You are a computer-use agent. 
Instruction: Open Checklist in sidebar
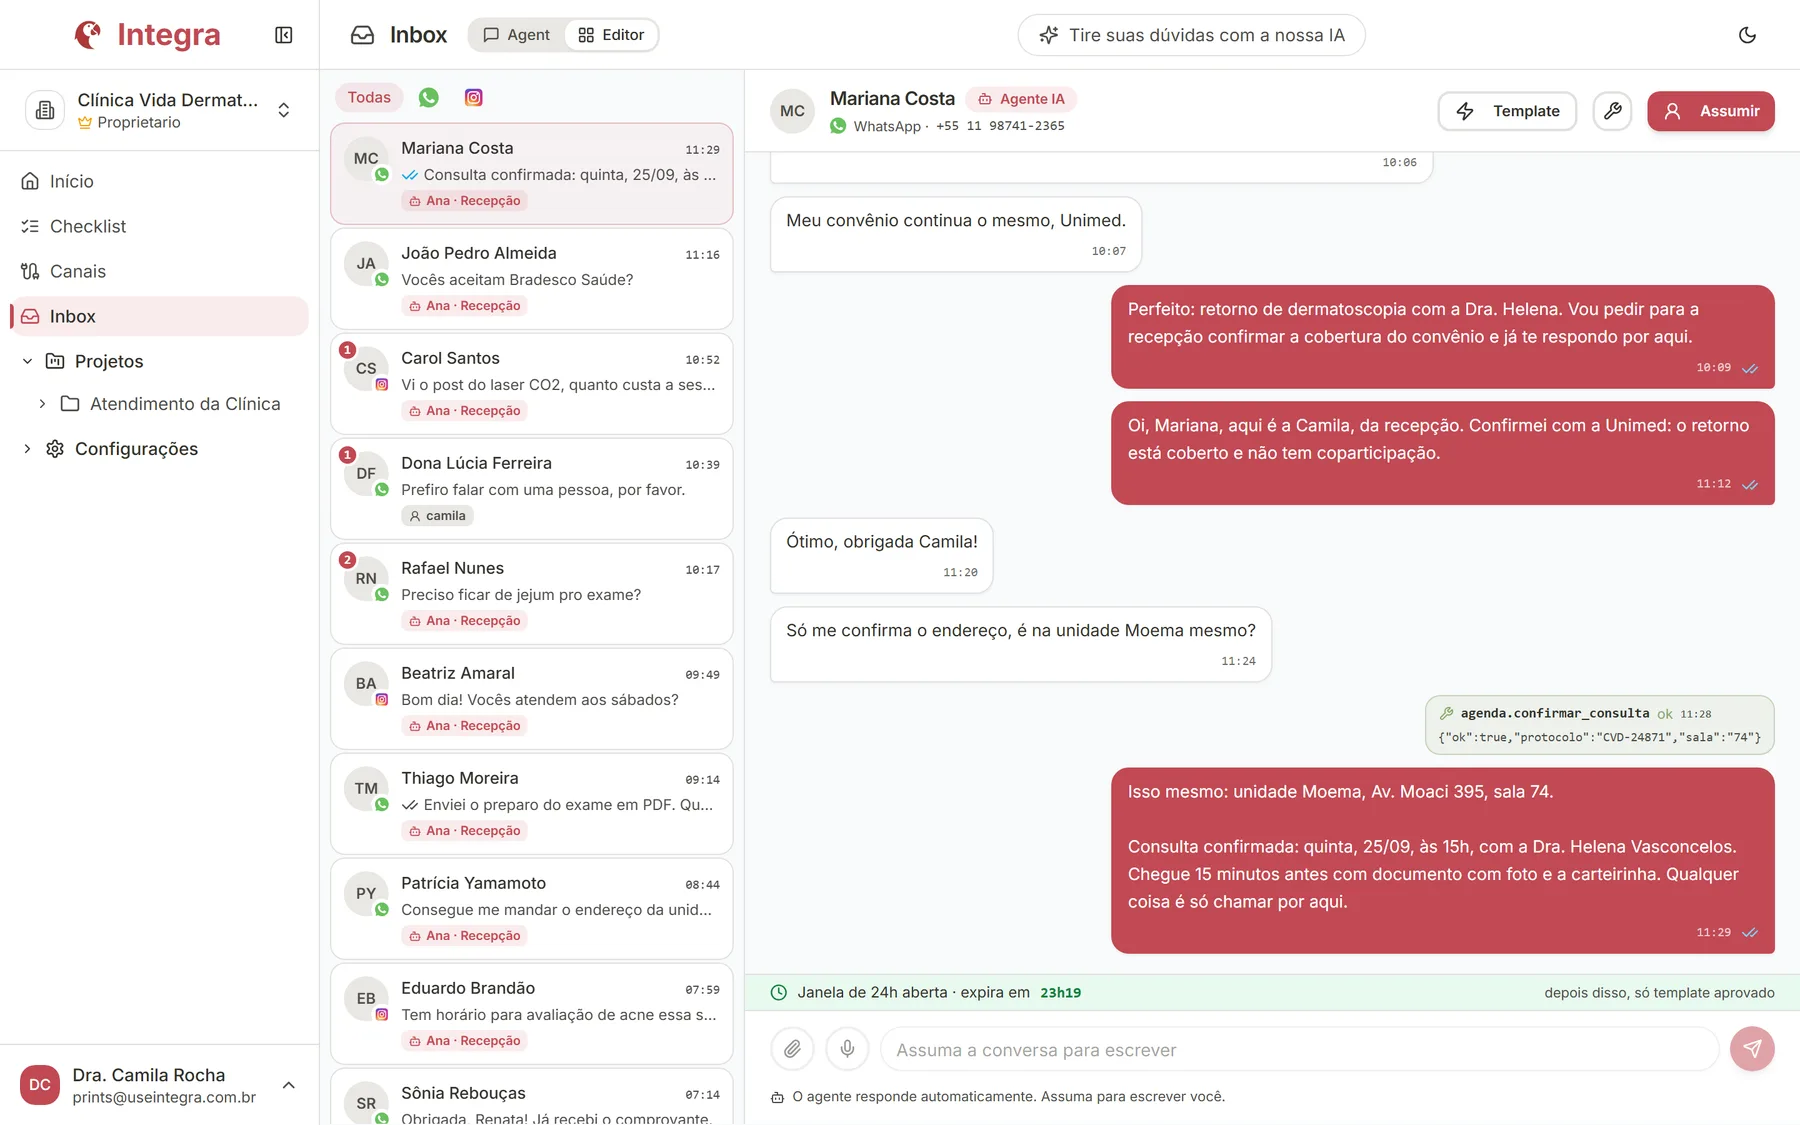(x=159, y=226)
